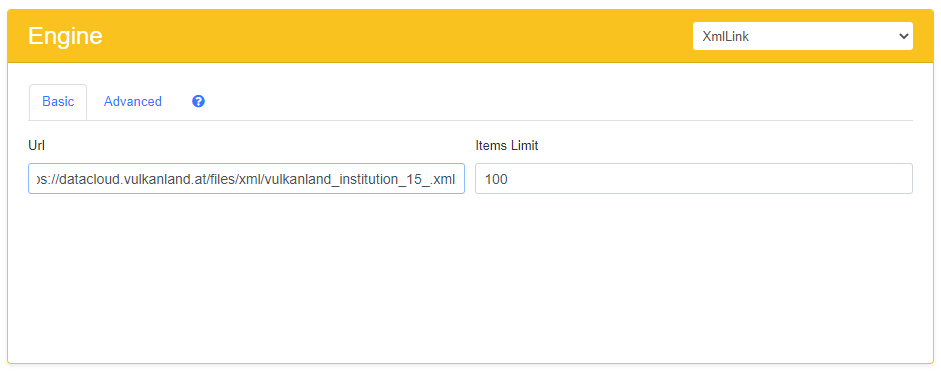
Task: Click into the Items Limit field
Action: [694, 178]
